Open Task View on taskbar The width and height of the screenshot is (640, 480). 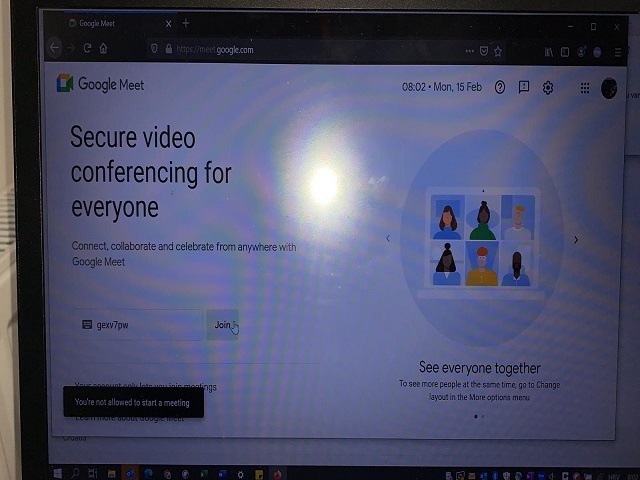pos(93,473)
